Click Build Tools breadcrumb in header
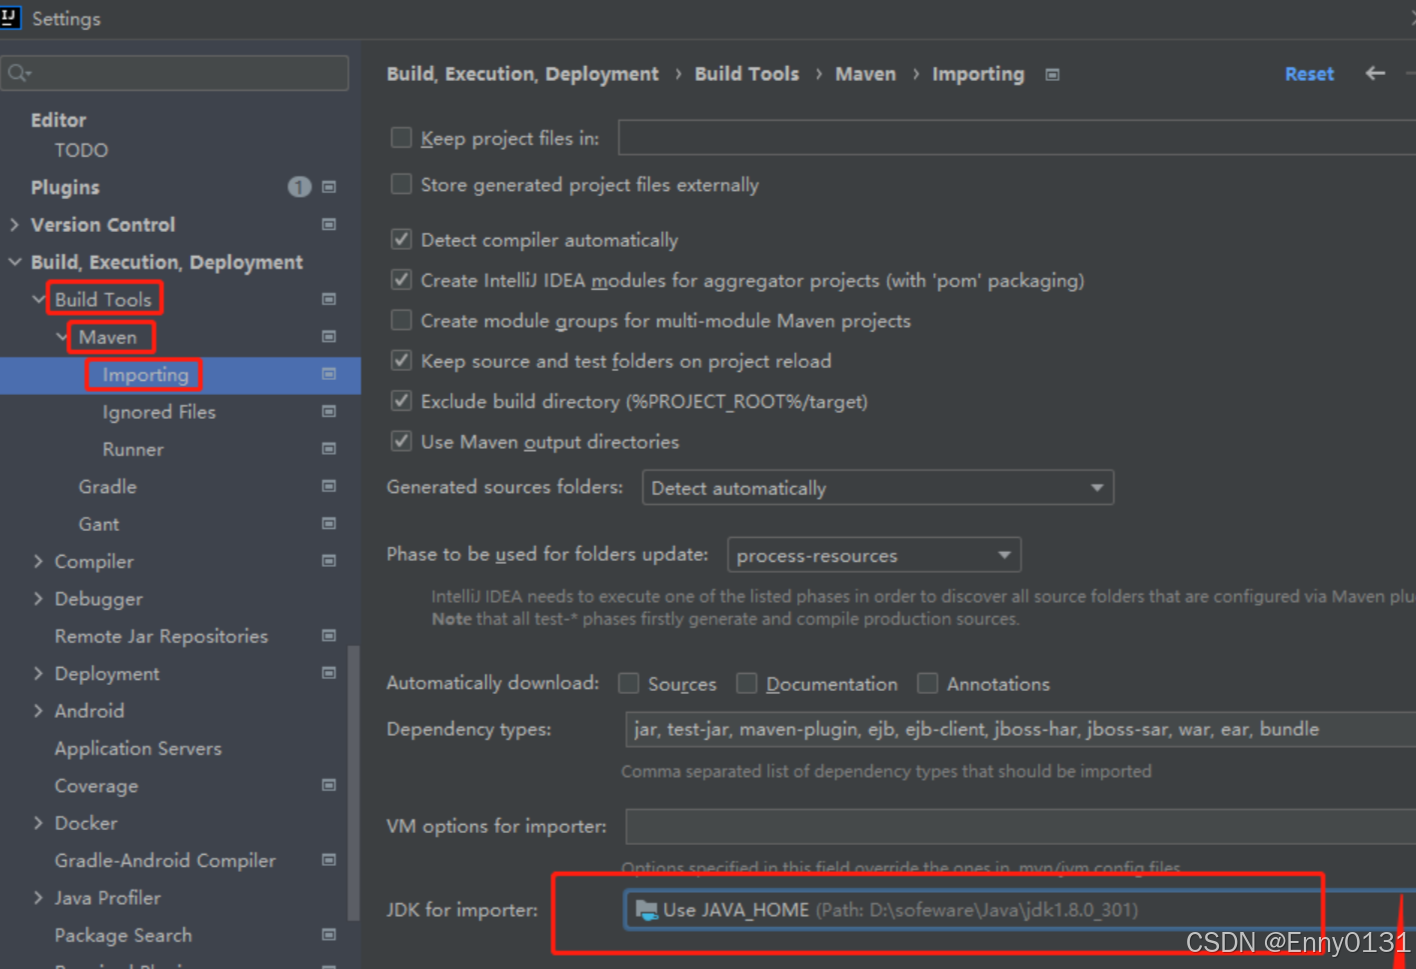This screenshot has height=969, width=1416. pyautogui.click(x=747, y=74)
